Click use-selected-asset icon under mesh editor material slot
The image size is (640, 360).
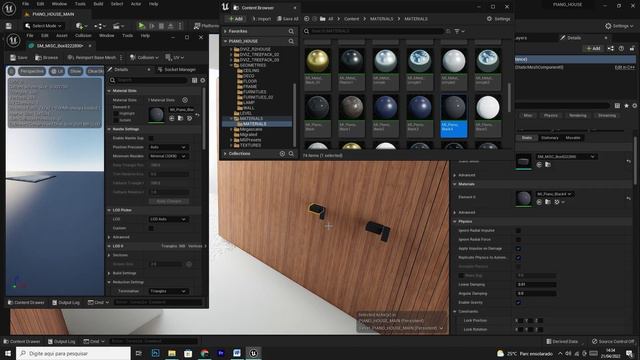tap(171, 118)
